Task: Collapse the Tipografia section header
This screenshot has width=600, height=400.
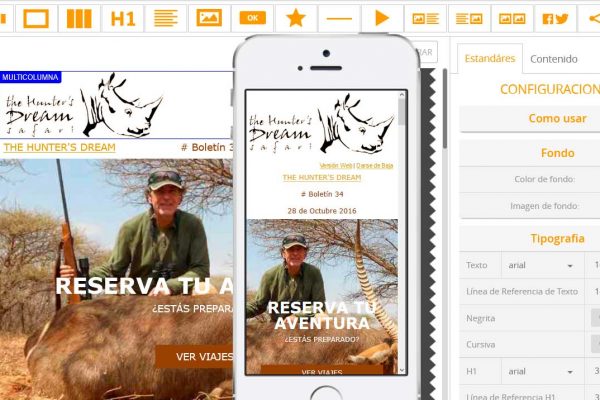Action: click(x=557, y=238)
